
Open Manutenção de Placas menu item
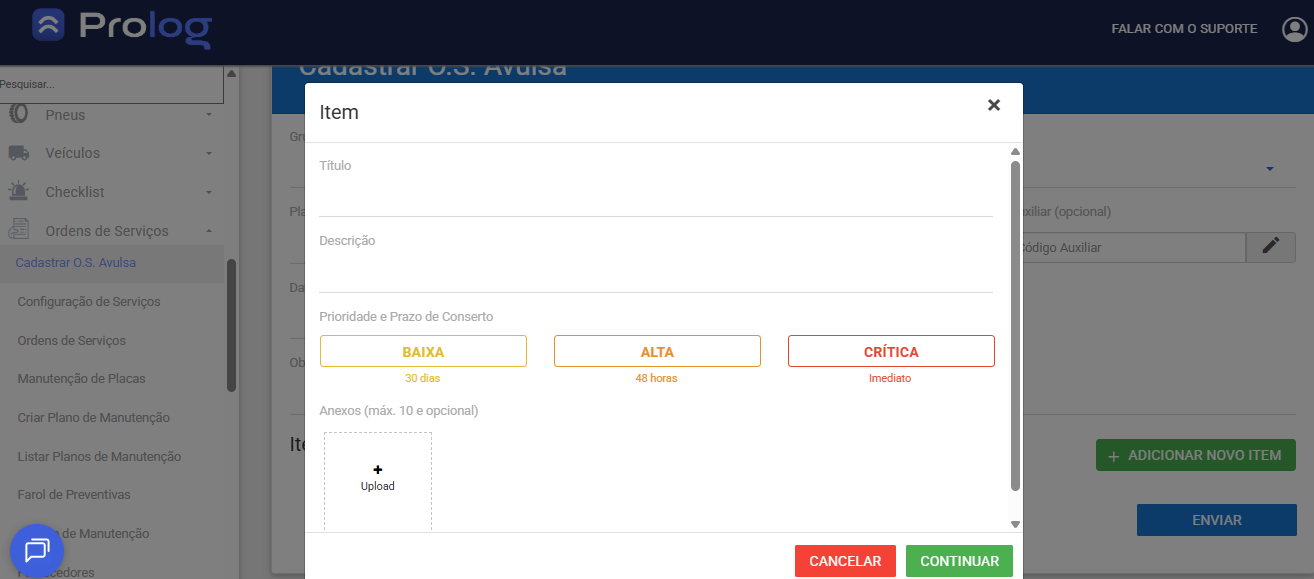click(x=81, y=378)
